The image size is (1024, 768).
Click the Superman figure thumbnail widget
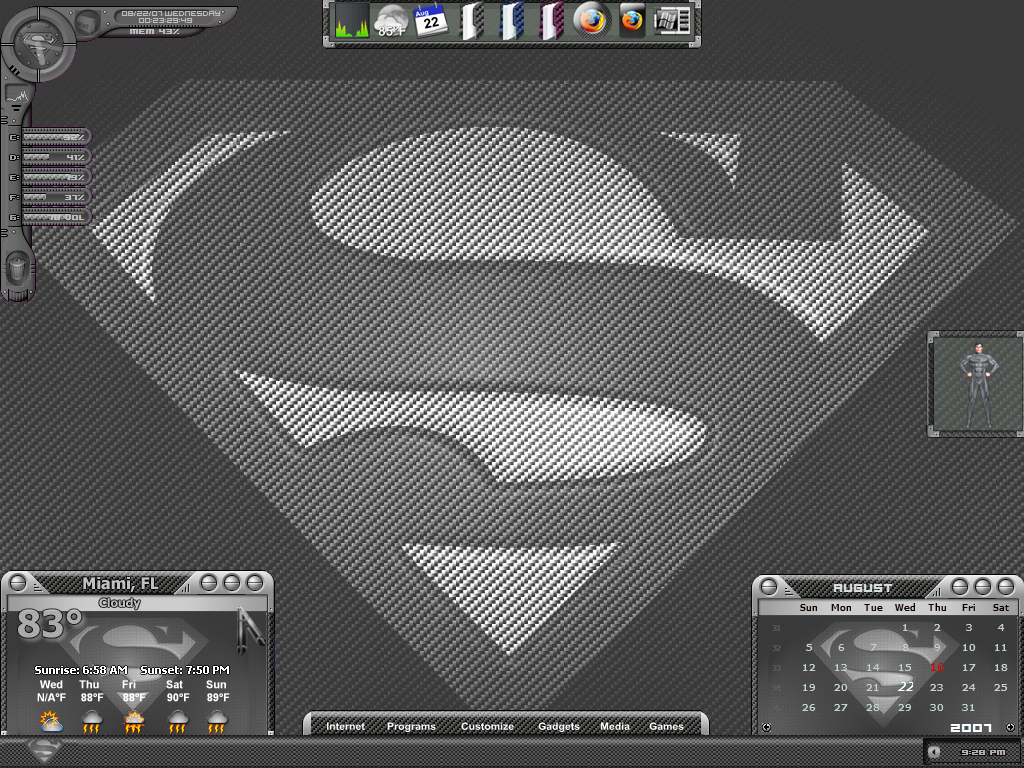[977, 384]
